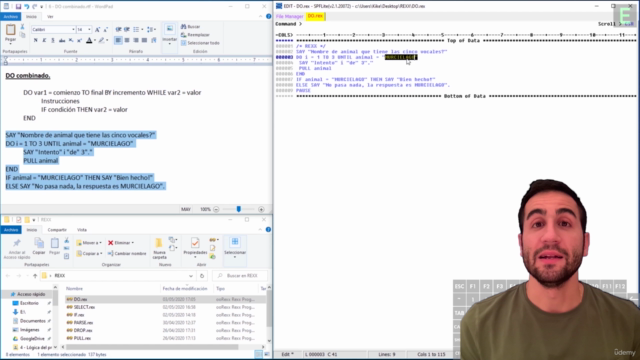Align text right in WordPad
The image size is (640, 360).
(136, 40)
